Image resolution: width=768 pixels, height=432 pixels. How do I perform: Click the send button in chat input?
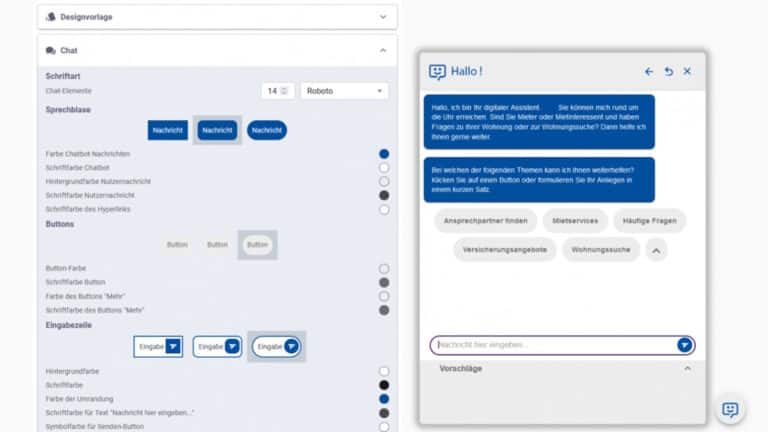pyautogui.click(x=684, y=345)
